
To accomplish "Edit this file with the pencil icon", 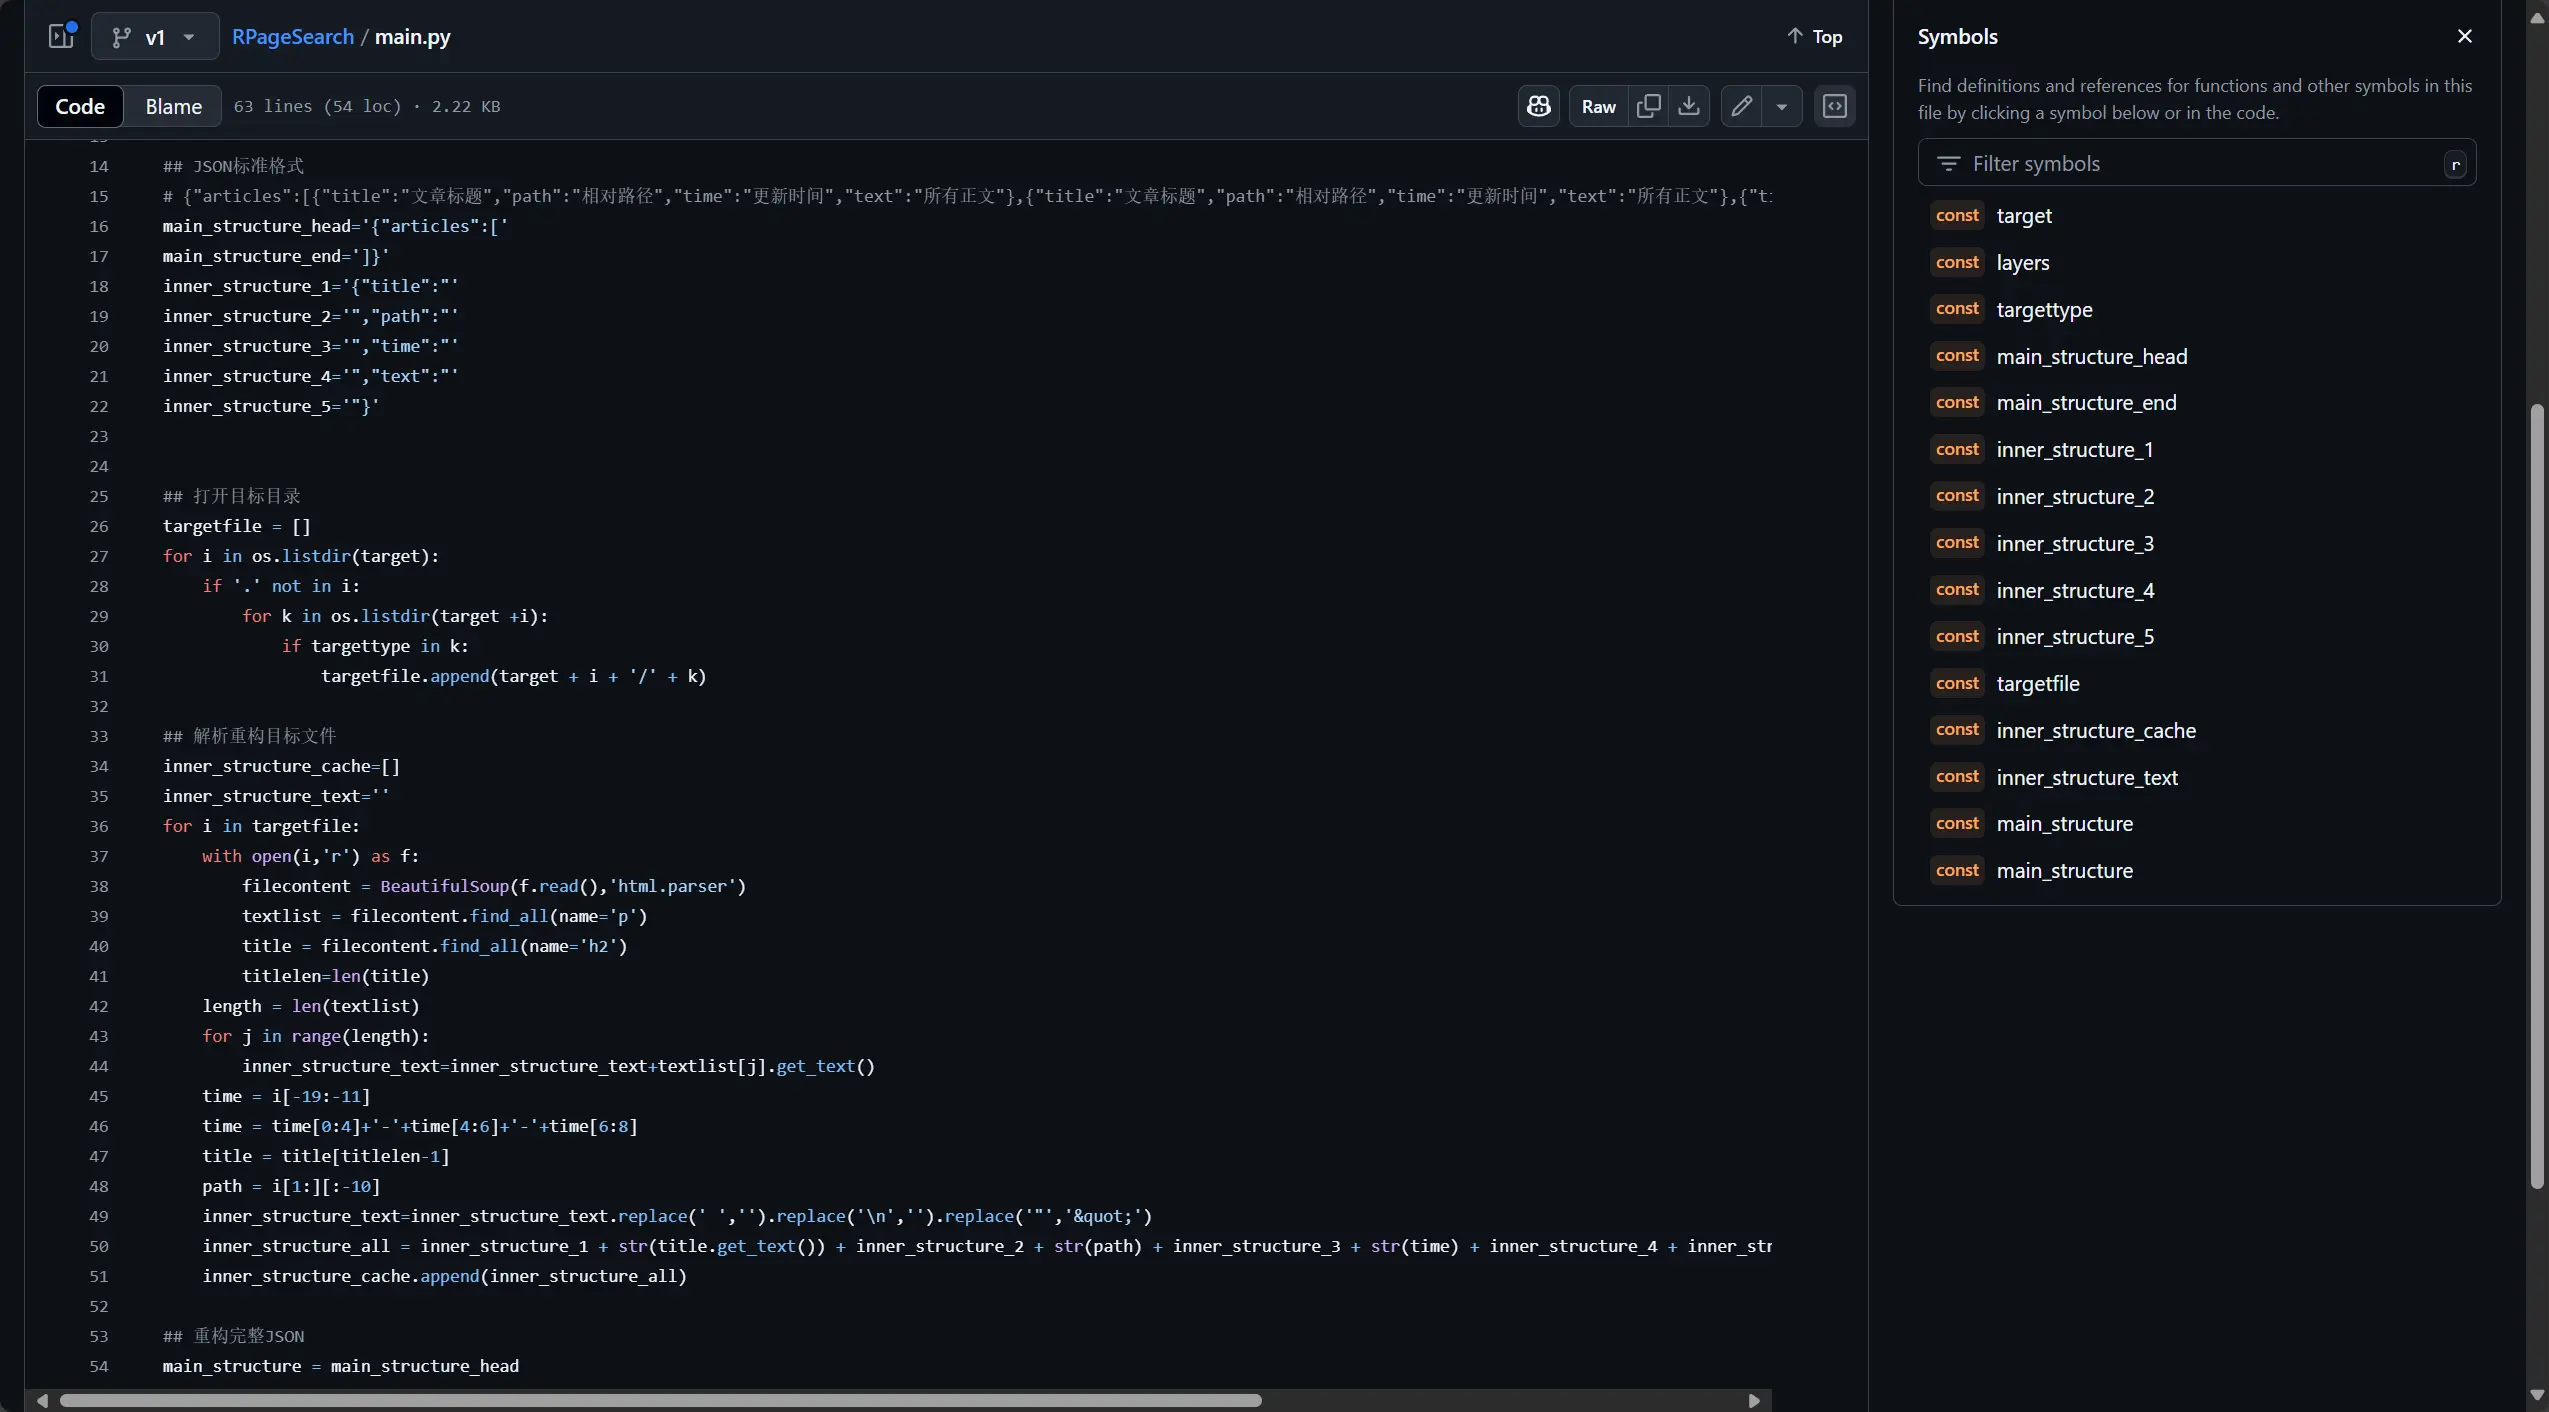I will 1741,106.
